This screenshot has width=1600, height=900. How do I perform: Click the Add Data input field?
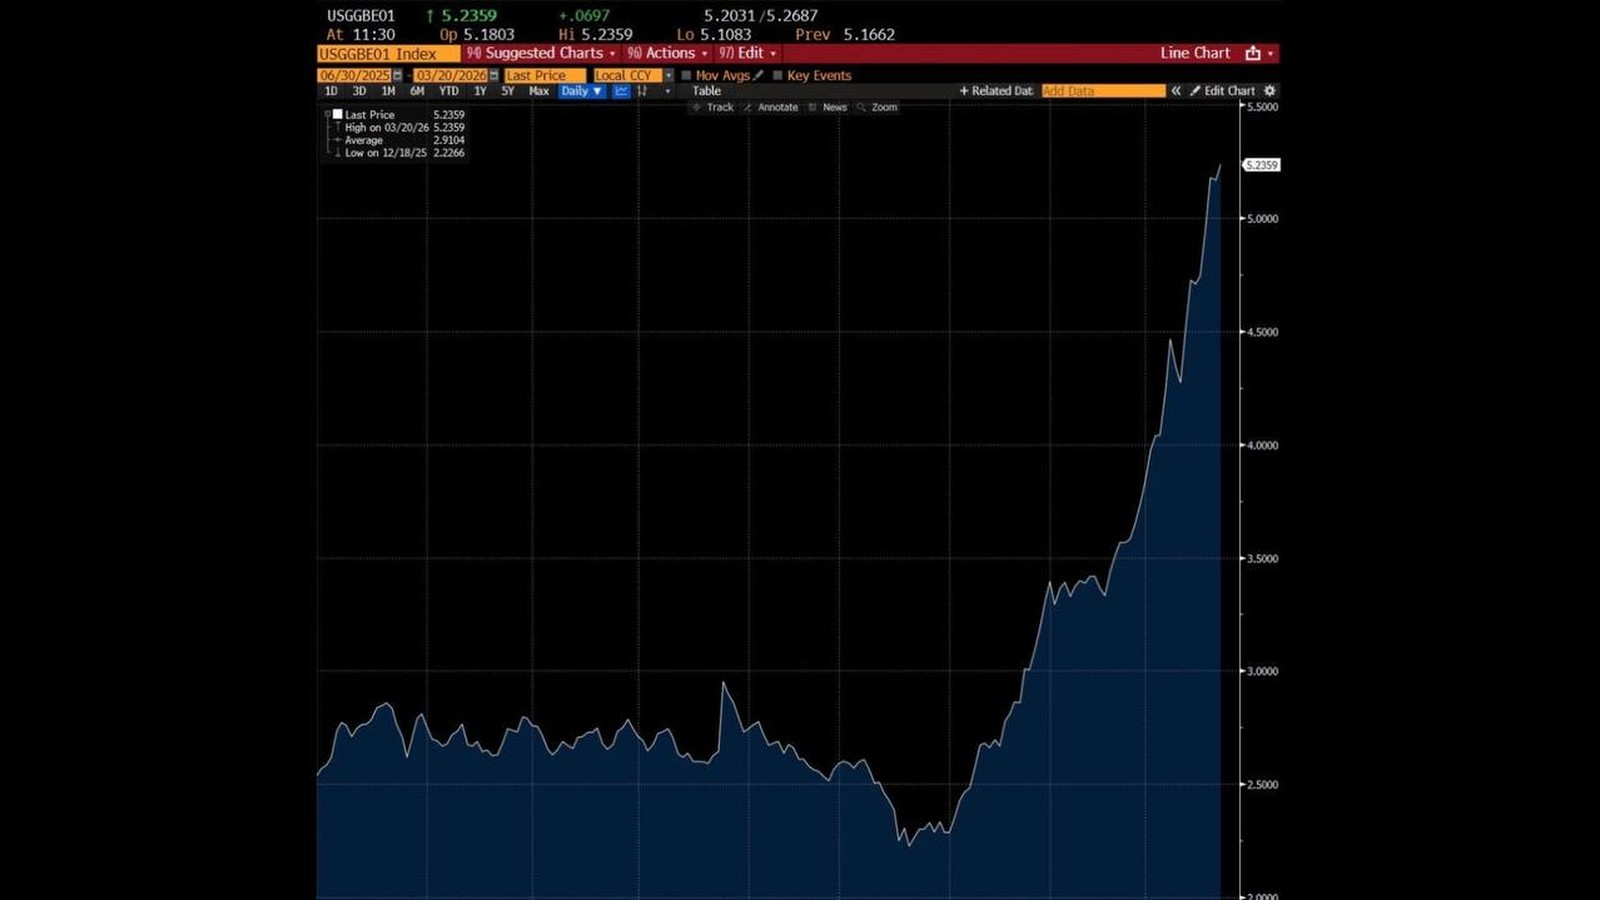point(1102,91)
